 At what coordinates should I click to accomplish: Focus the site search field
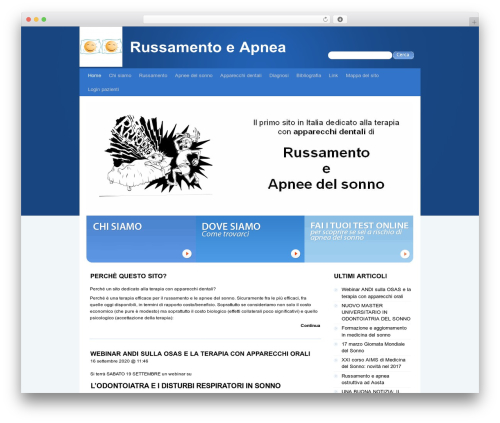point(360,55)
